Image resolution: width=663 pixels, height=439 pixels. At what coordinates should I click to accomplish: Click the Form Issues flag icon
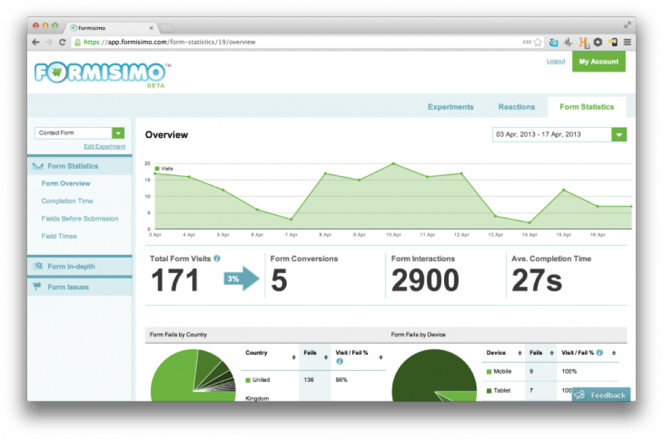click(x=37, y=287)
